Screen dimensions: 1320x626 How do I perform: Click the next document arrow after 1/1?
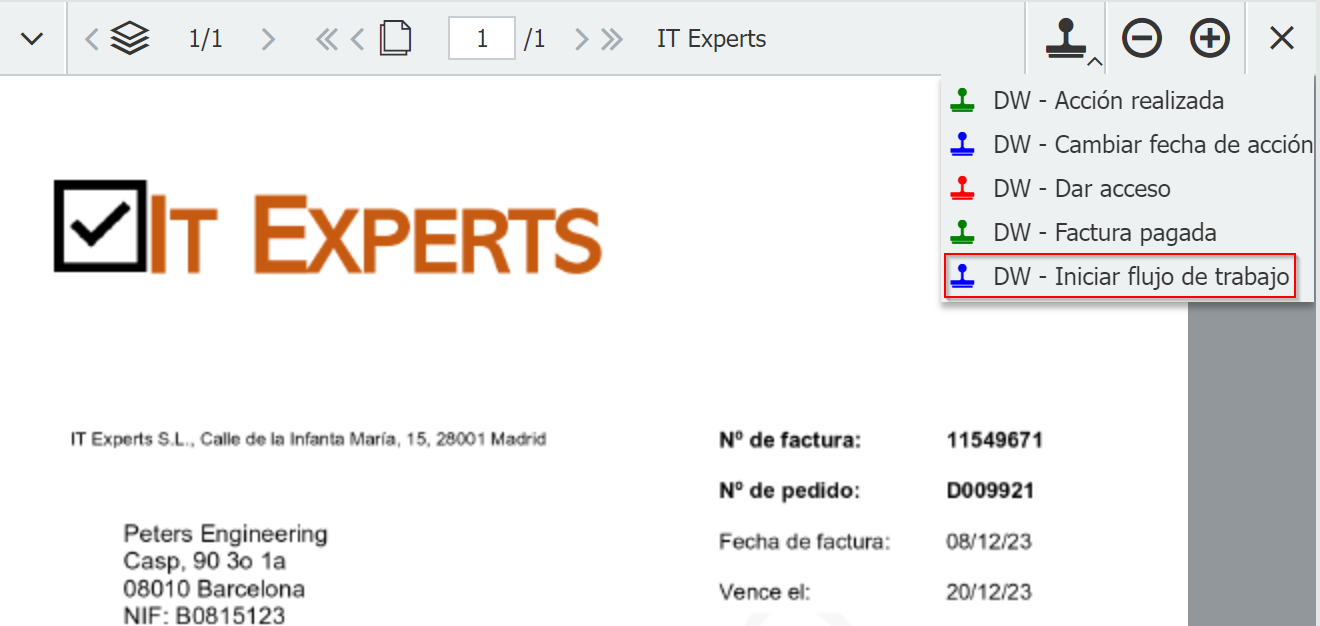coord(267,38)
